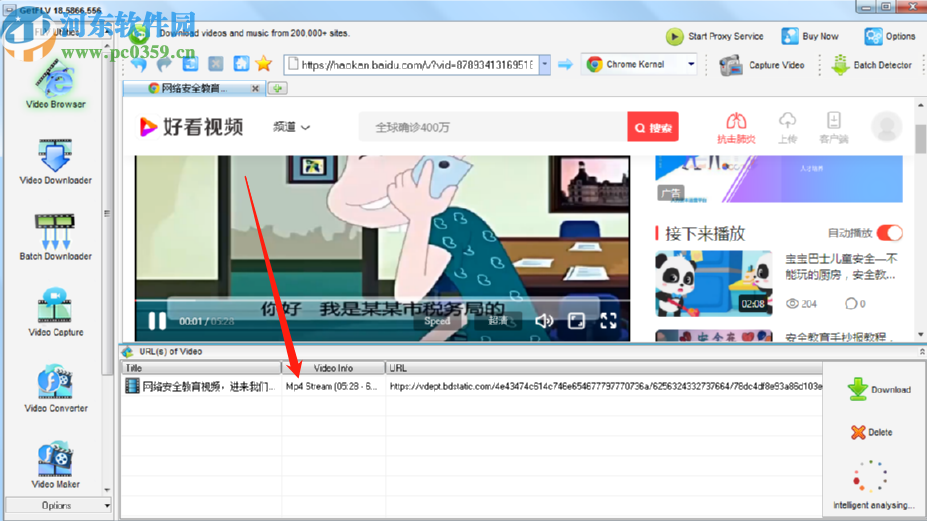
Task: Open the Video Converter tool
Action: tap(55, 389)
